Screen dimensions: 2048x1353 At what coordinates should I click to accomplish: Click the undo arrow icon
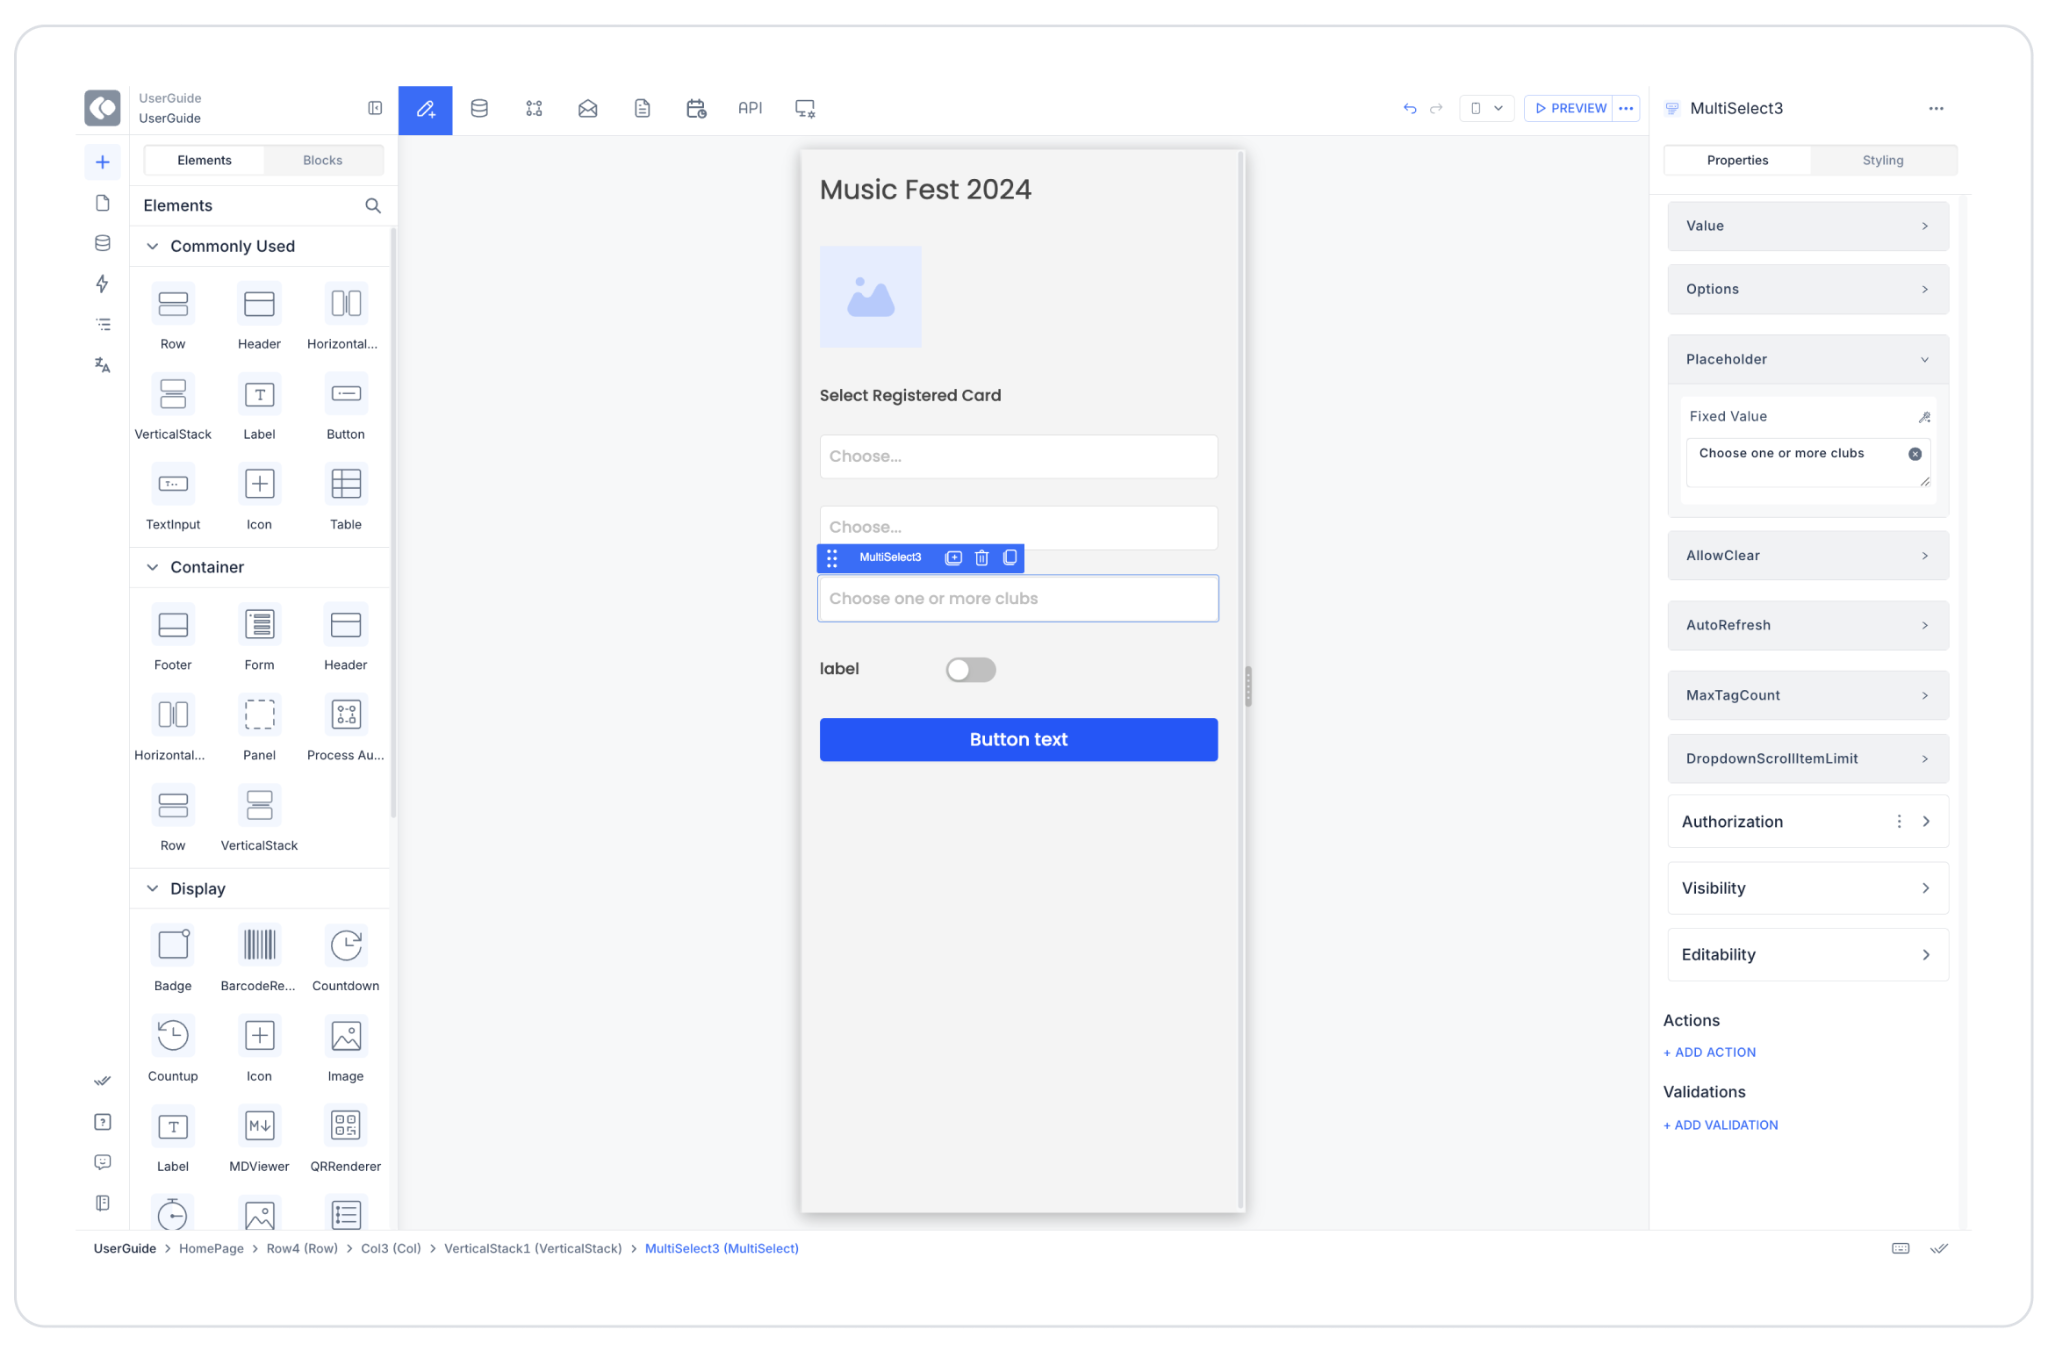pos(1409,108)
